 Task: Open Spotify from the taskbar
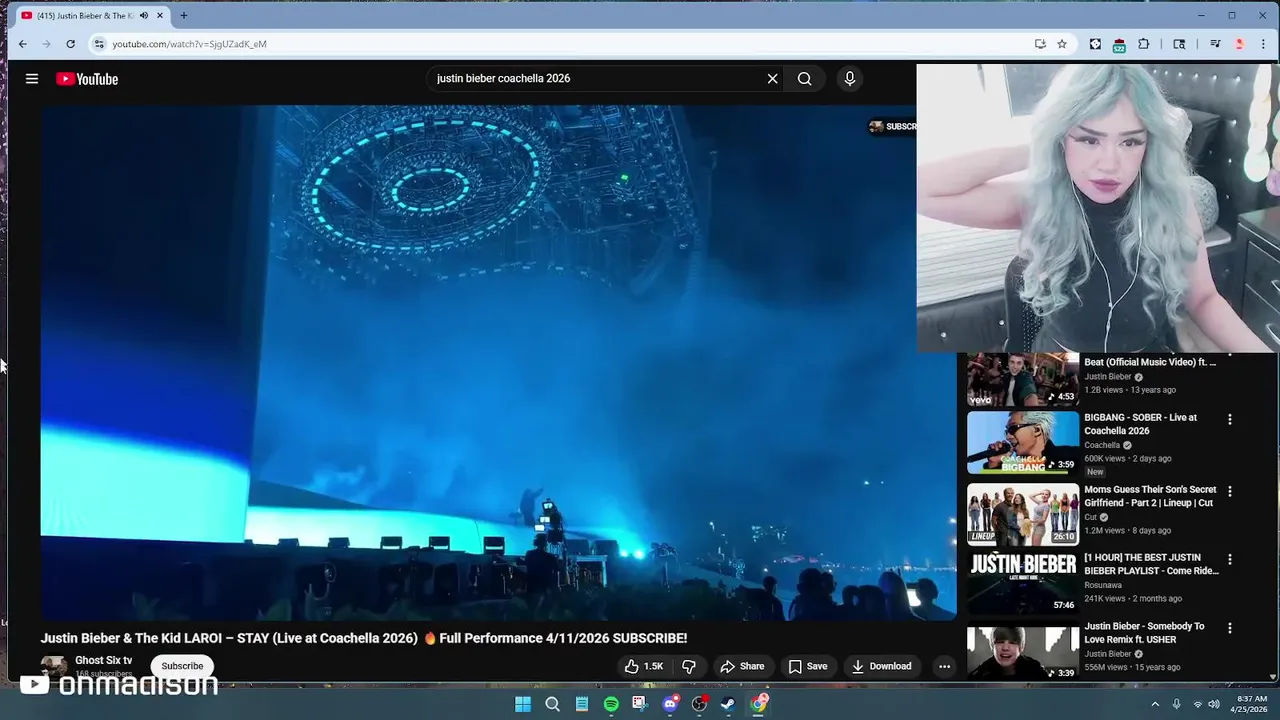point(611,704)
